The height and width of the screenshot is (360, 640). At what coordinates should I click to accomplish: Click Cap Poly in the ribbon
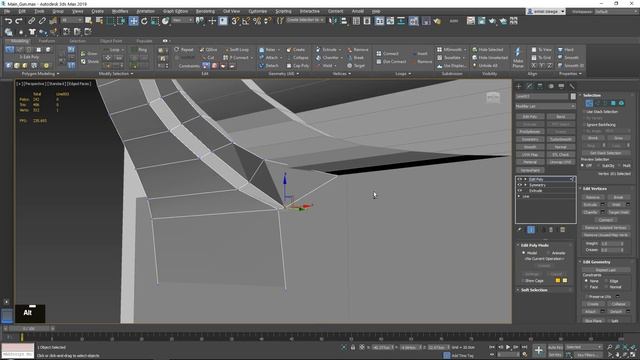(x=298, y=66)
